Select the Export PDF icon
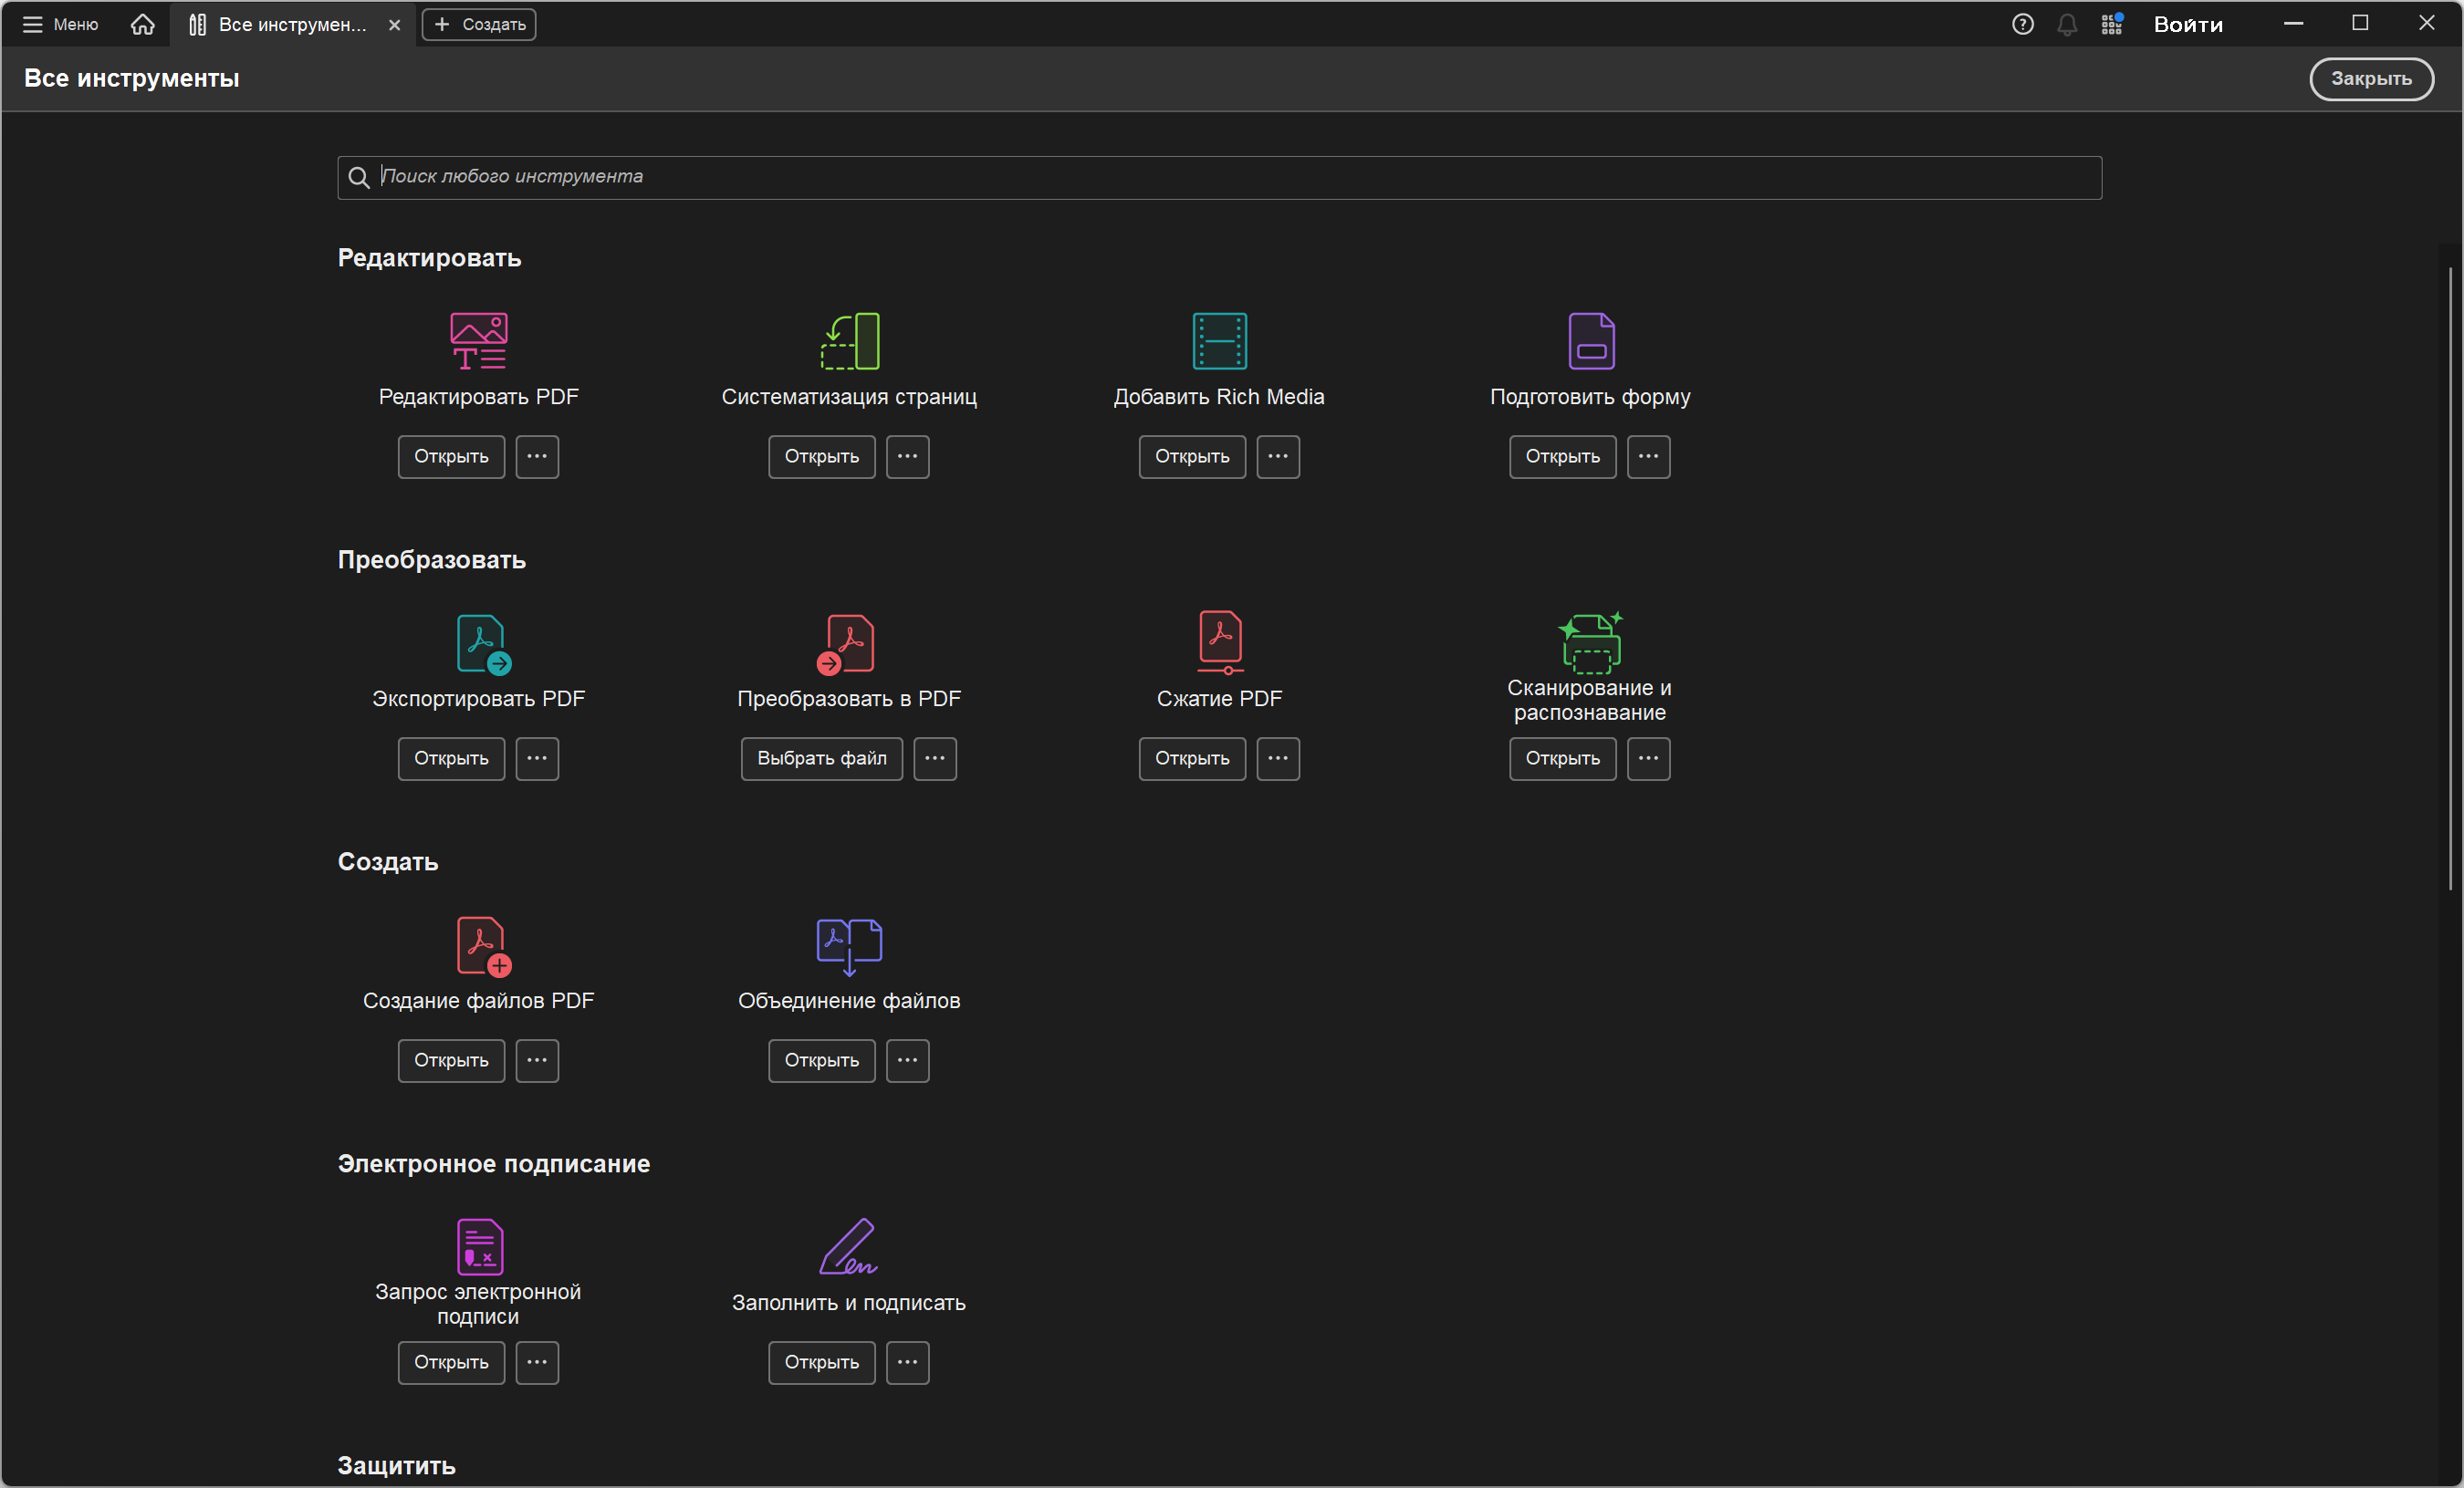Screen dimensions: 2464x1488 [482, 644]
